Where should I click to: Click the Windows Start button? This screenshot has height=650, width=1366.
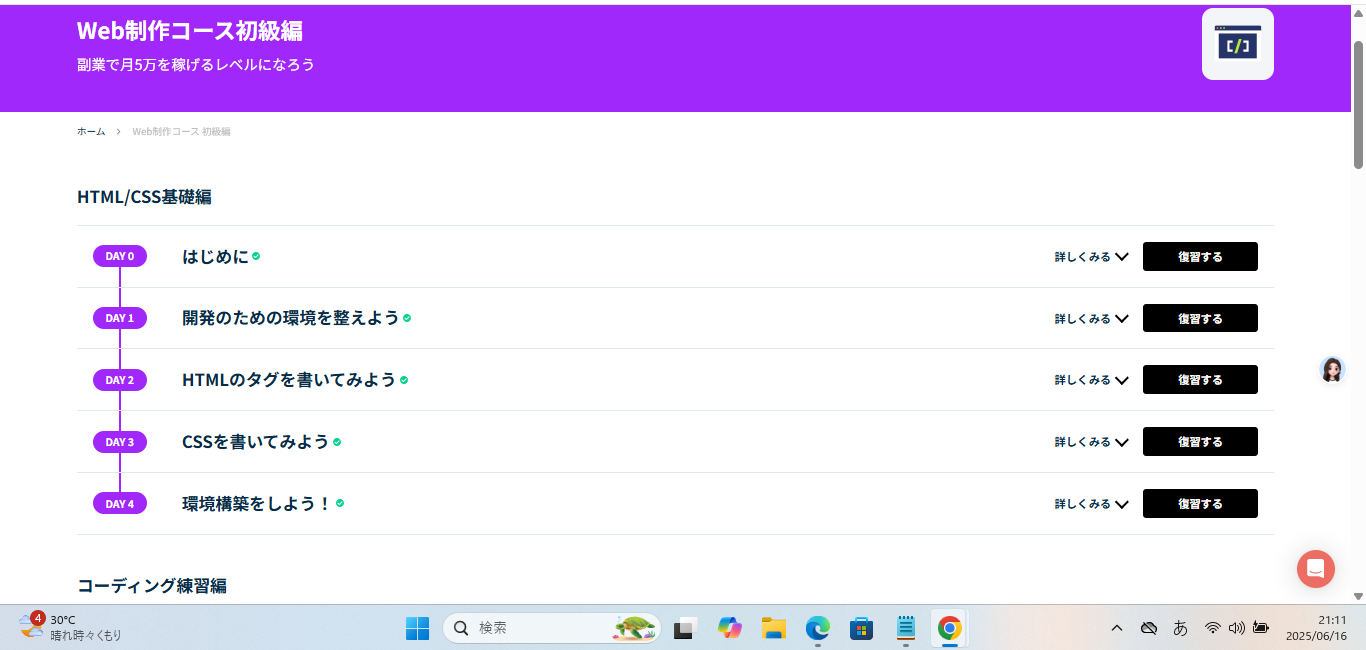coord(417,628)
